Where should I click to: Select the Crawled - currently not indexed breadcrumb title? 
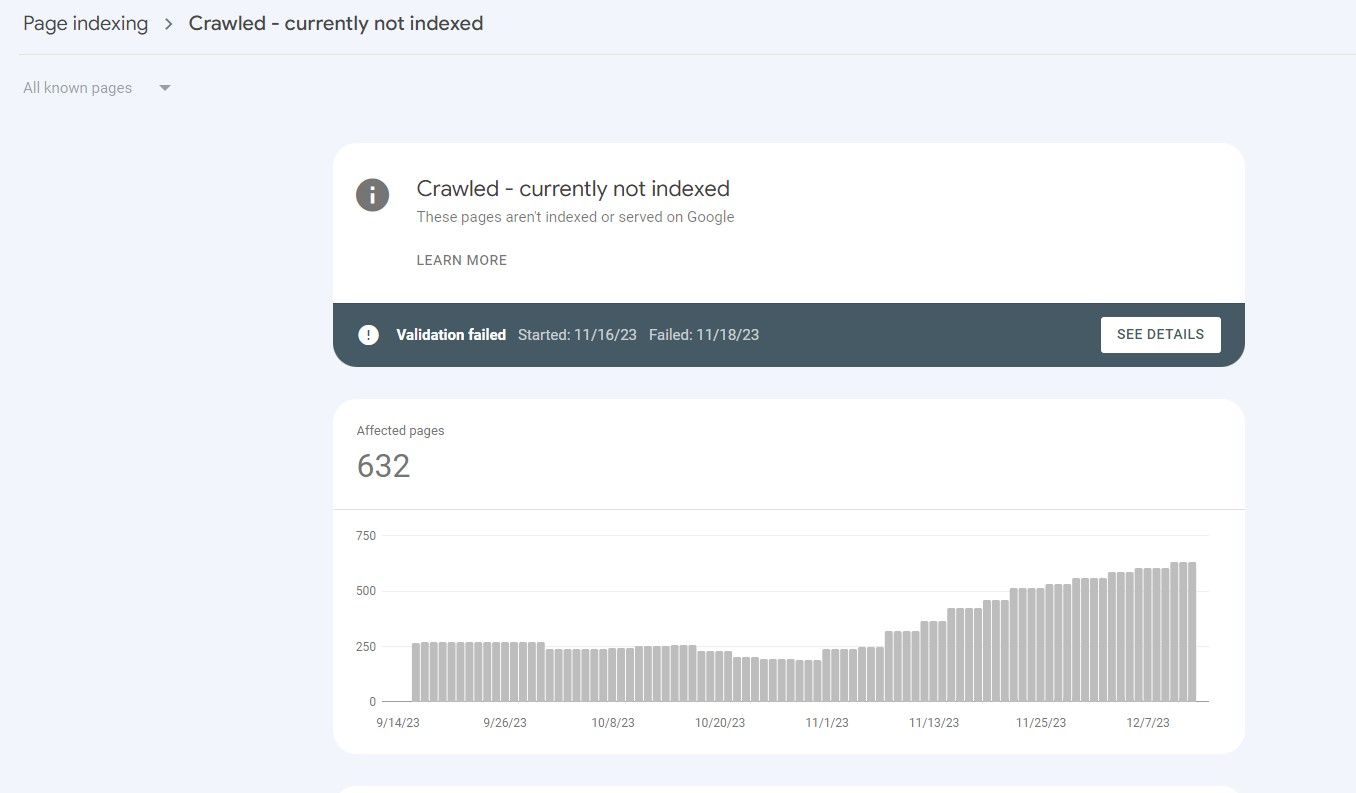[x=336, y=24]
